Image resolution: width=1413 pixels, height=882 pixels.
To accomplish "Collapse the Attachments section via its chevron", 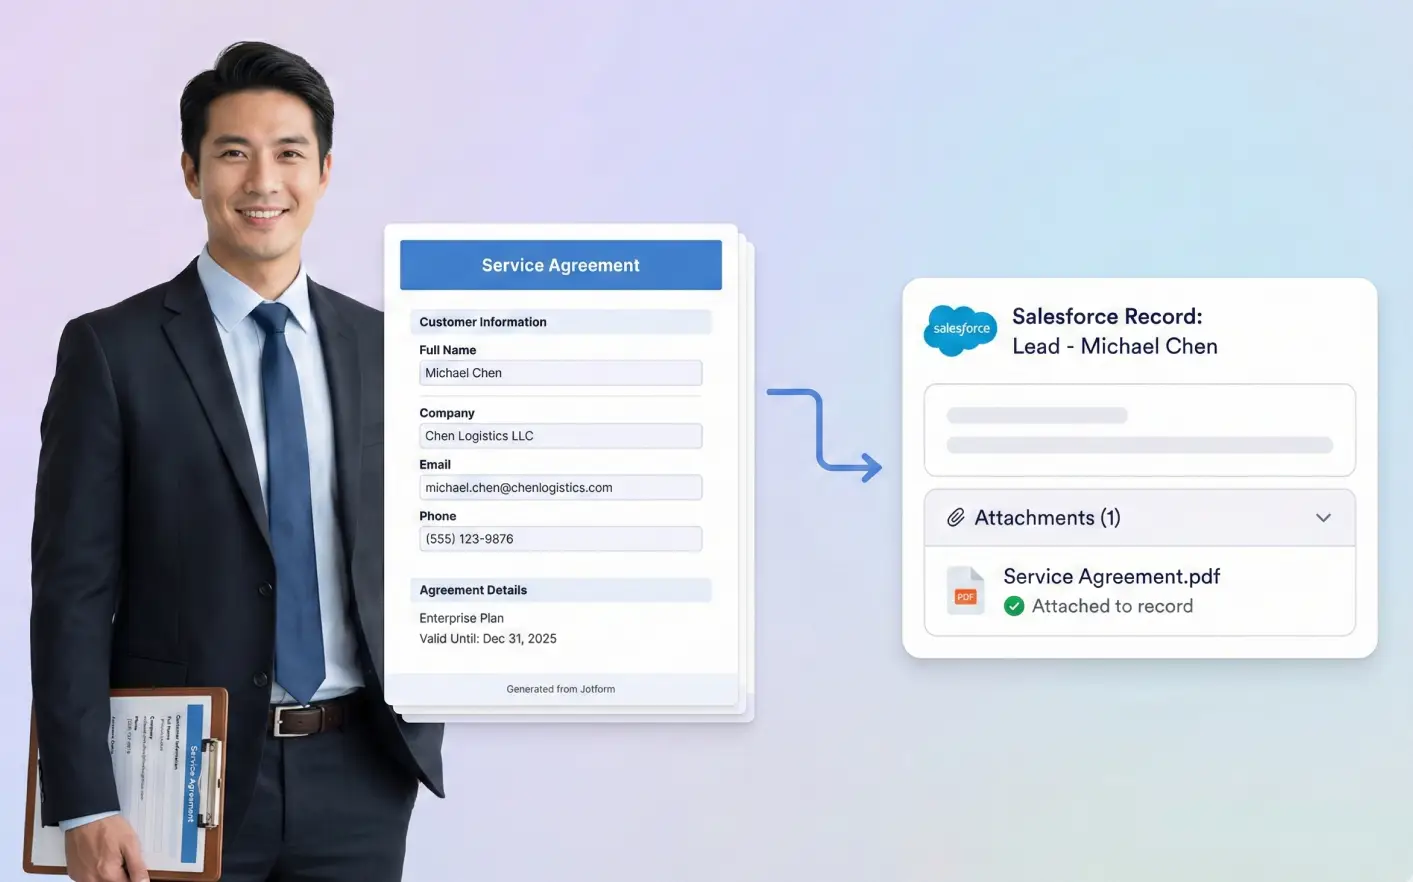I will [1323, 518].
